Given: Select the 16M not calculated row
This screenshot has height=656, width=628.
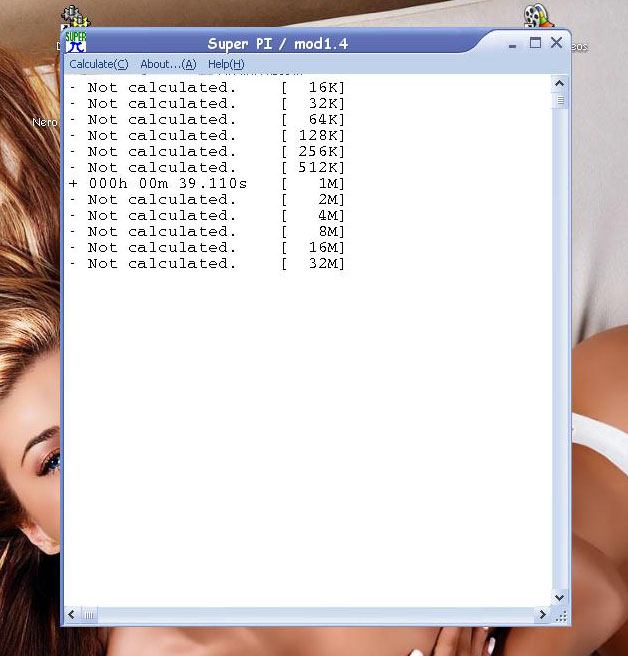Looking at the screenshot, I should click(x=207, y=248).
